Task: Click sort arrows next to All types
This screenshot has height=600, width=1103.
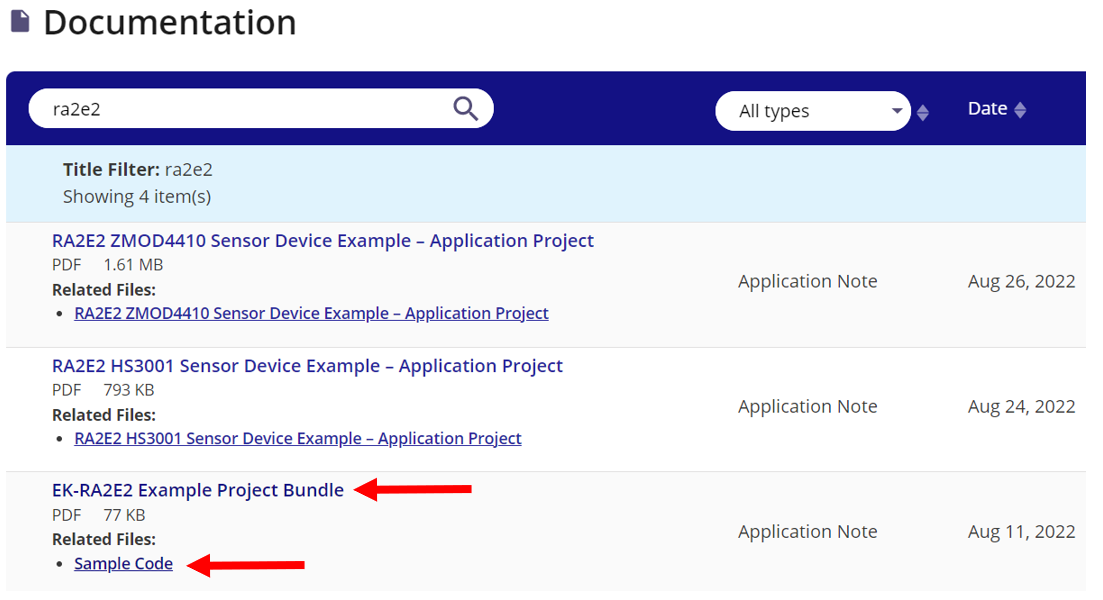Action: coord(923,112)
